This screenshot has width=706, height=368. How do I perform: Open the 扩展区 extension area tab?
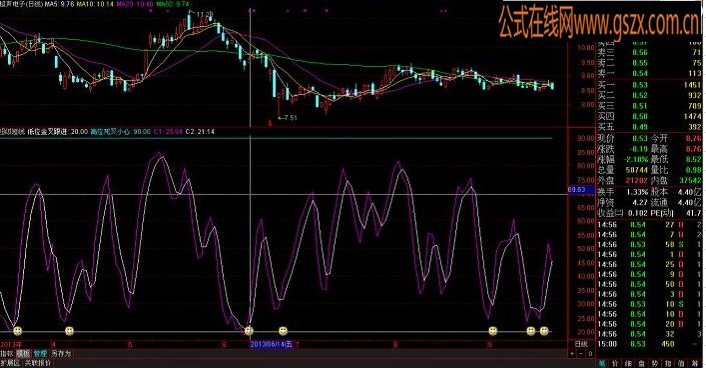point(10,363)
